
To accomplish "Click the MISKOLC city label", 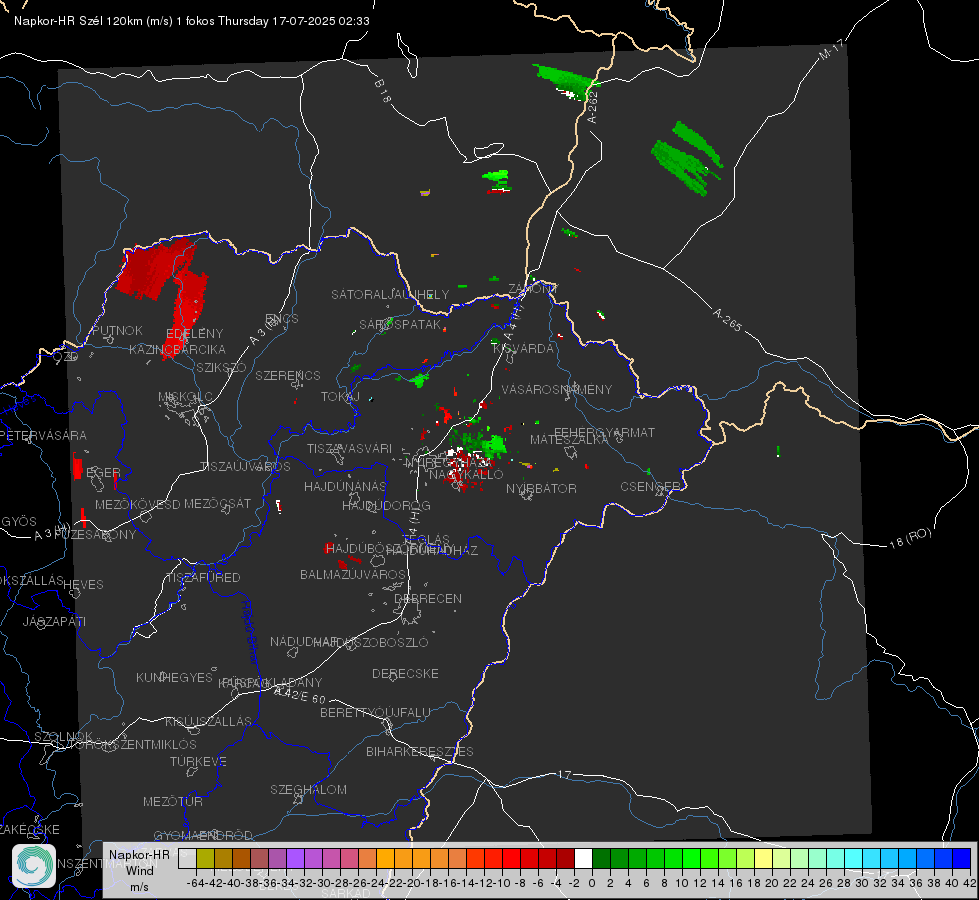I will [x=185, y=397].
